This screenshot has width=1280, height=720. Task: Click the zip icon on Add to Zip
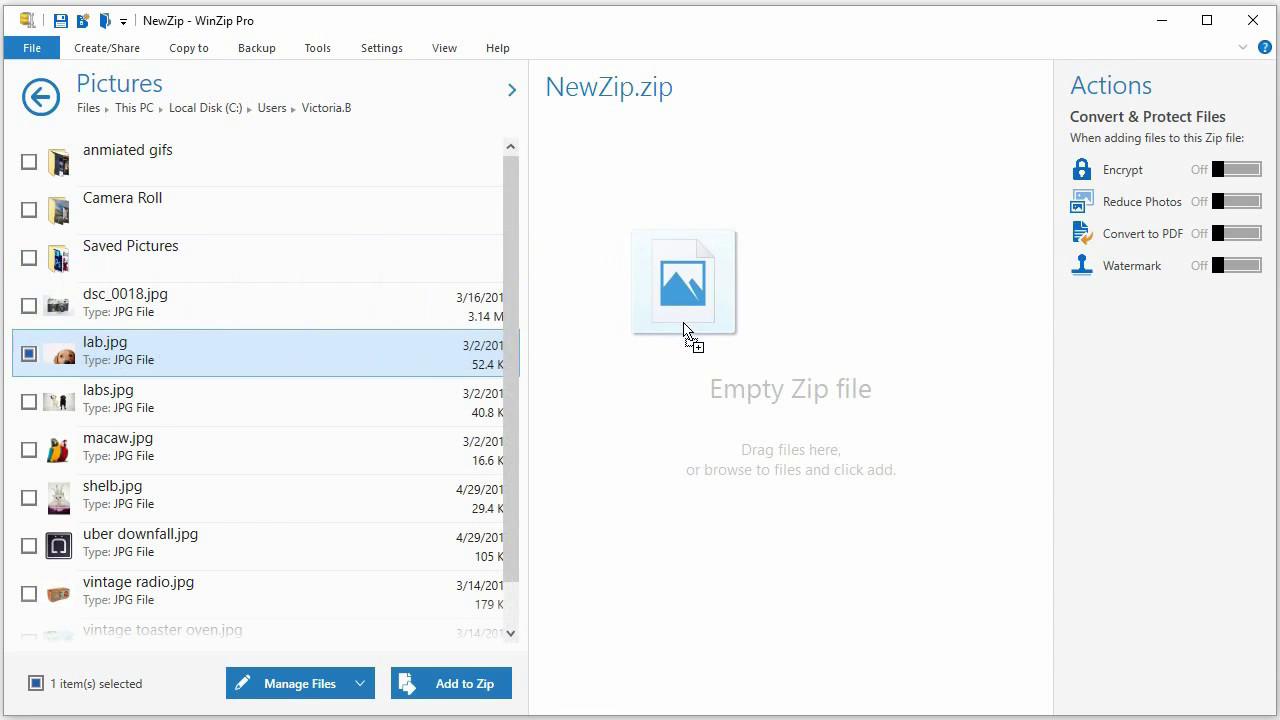coord(407,683)
